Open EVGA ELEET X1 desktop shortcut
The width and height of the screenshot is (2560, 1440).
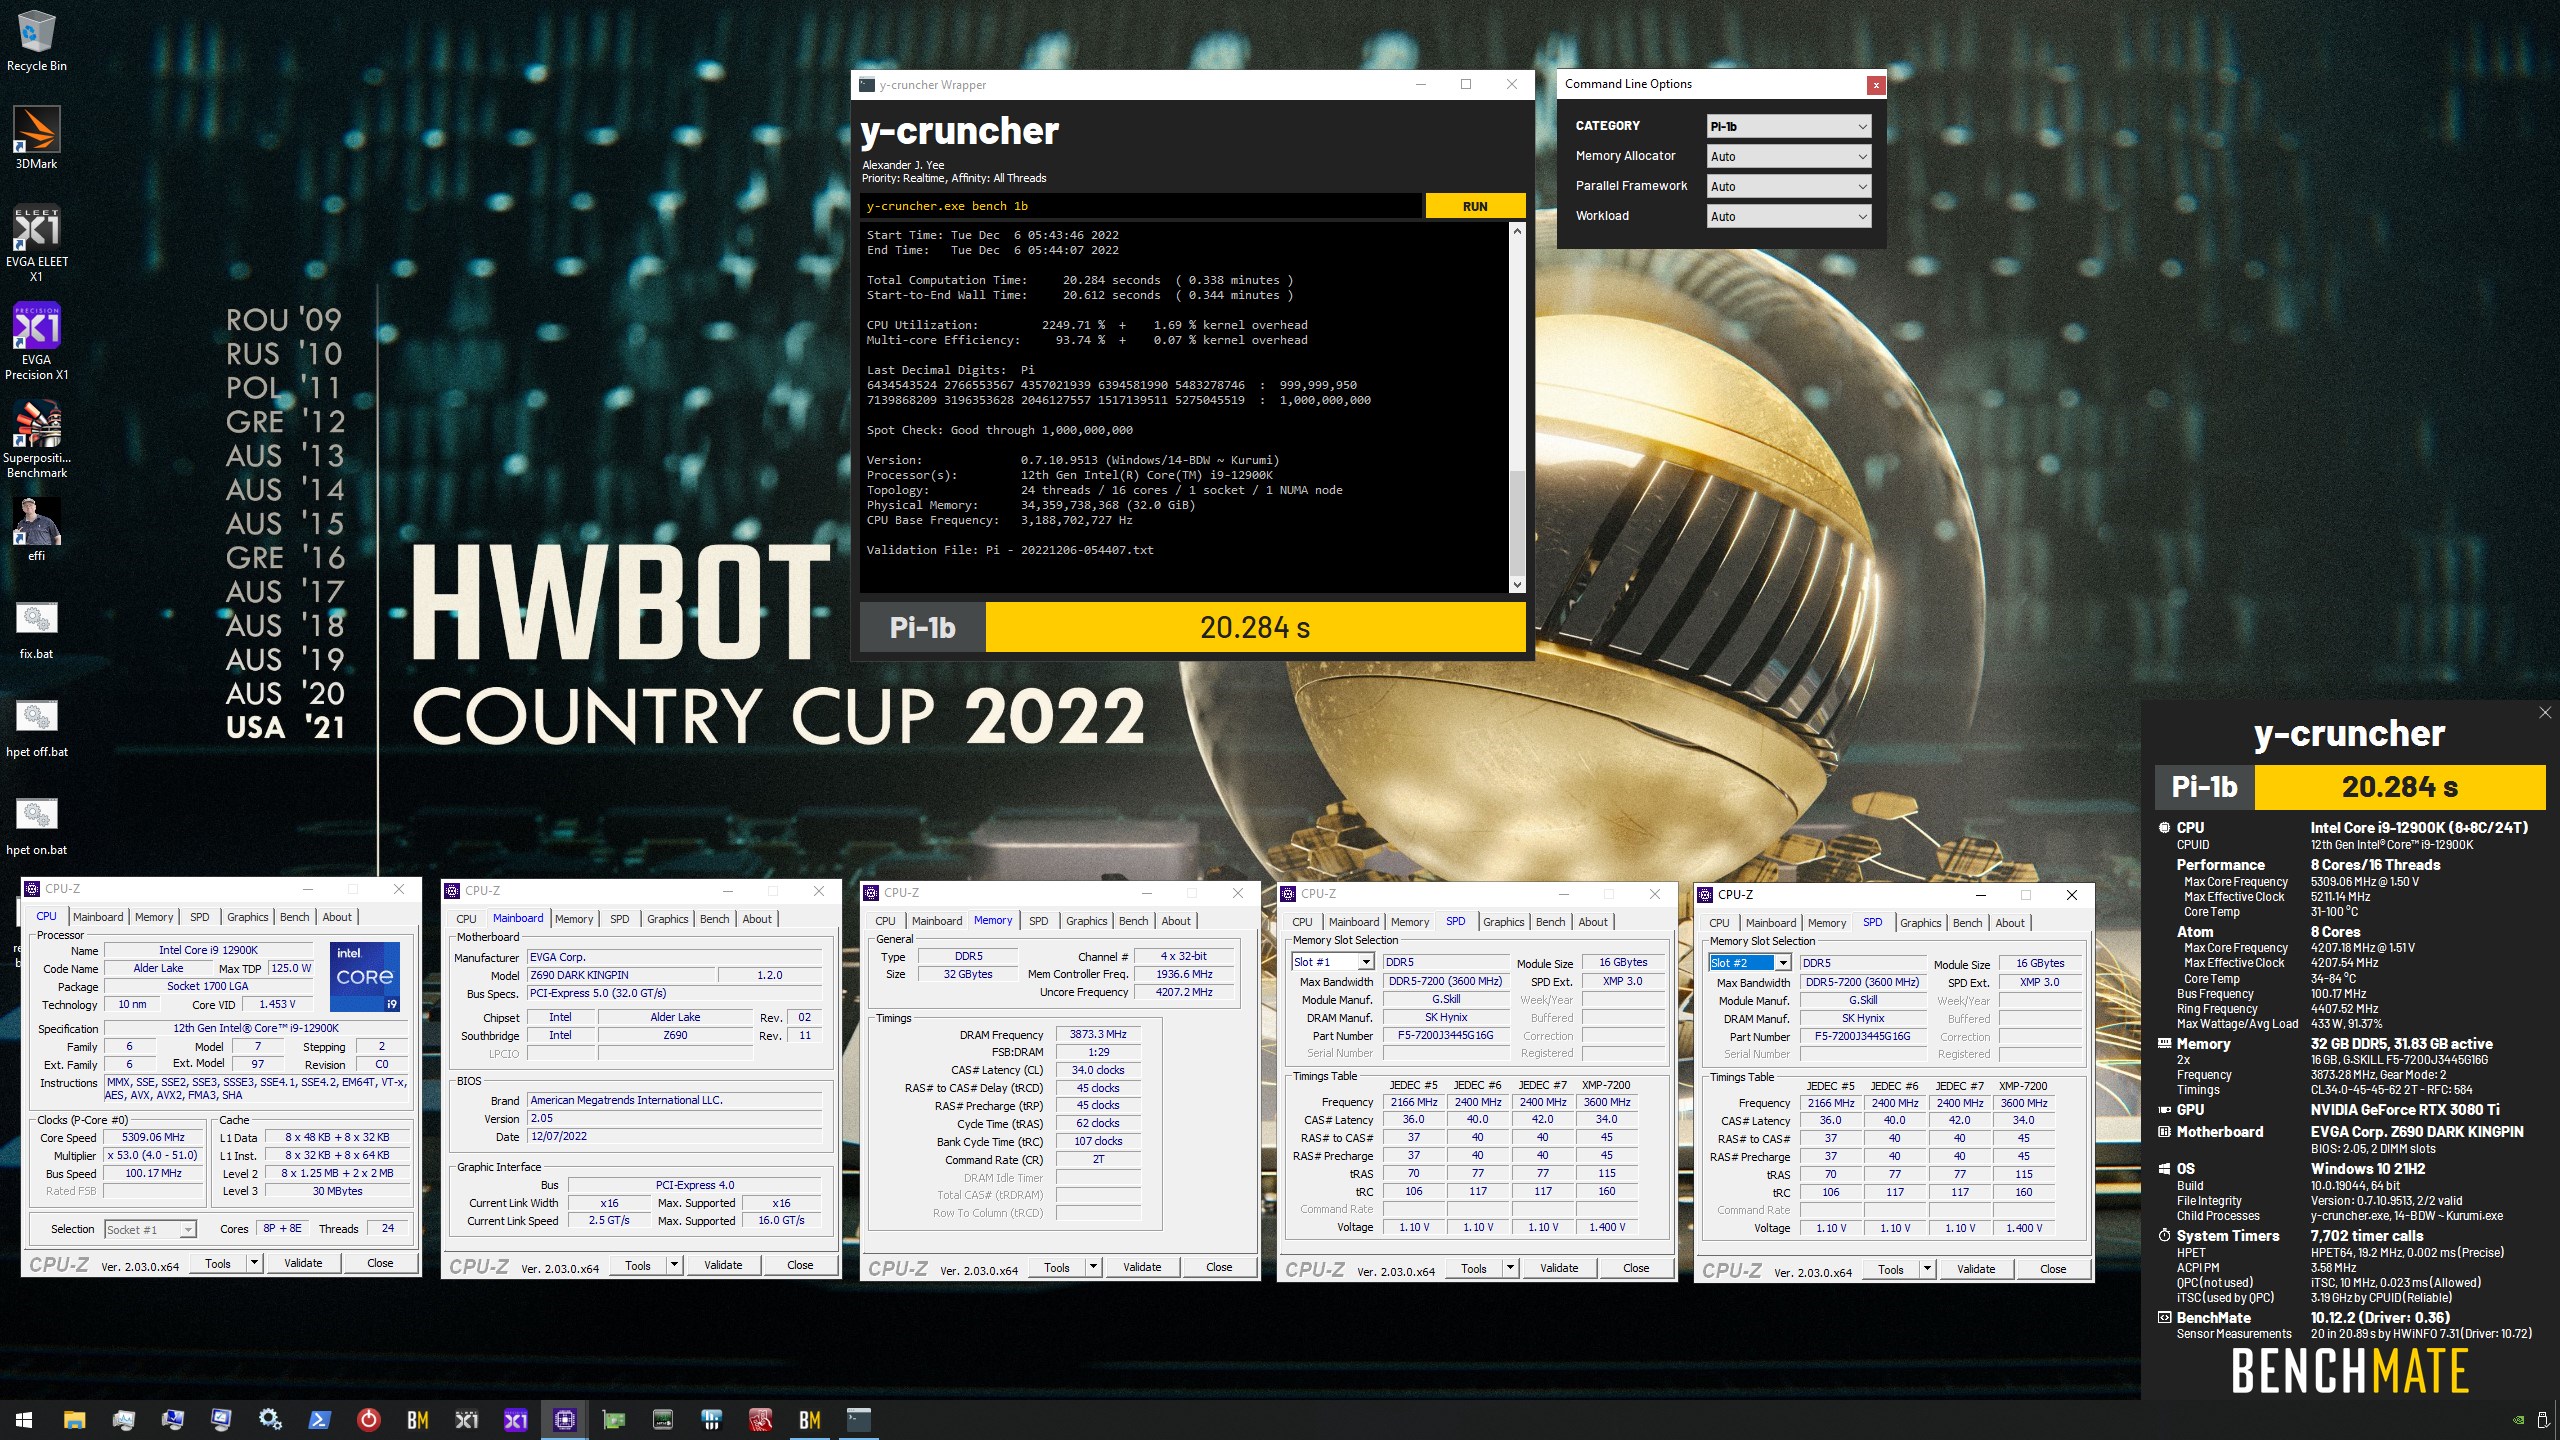(x=37, y=243)
